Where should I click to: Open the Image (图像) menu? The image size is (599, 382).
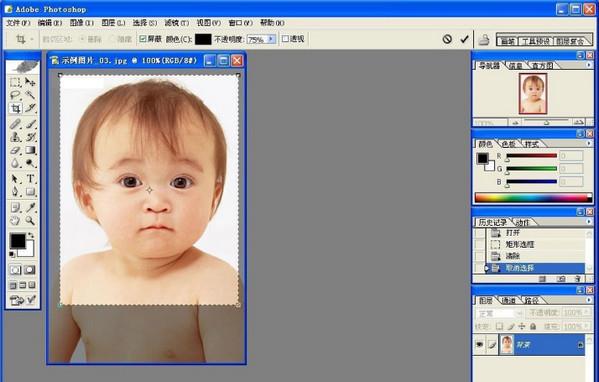81,23
